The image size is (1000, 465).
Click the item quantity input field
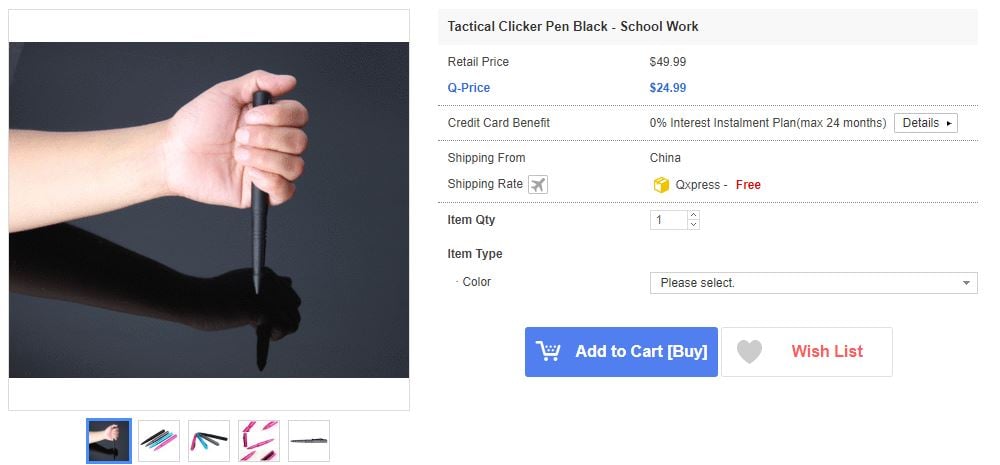[668, 220]
